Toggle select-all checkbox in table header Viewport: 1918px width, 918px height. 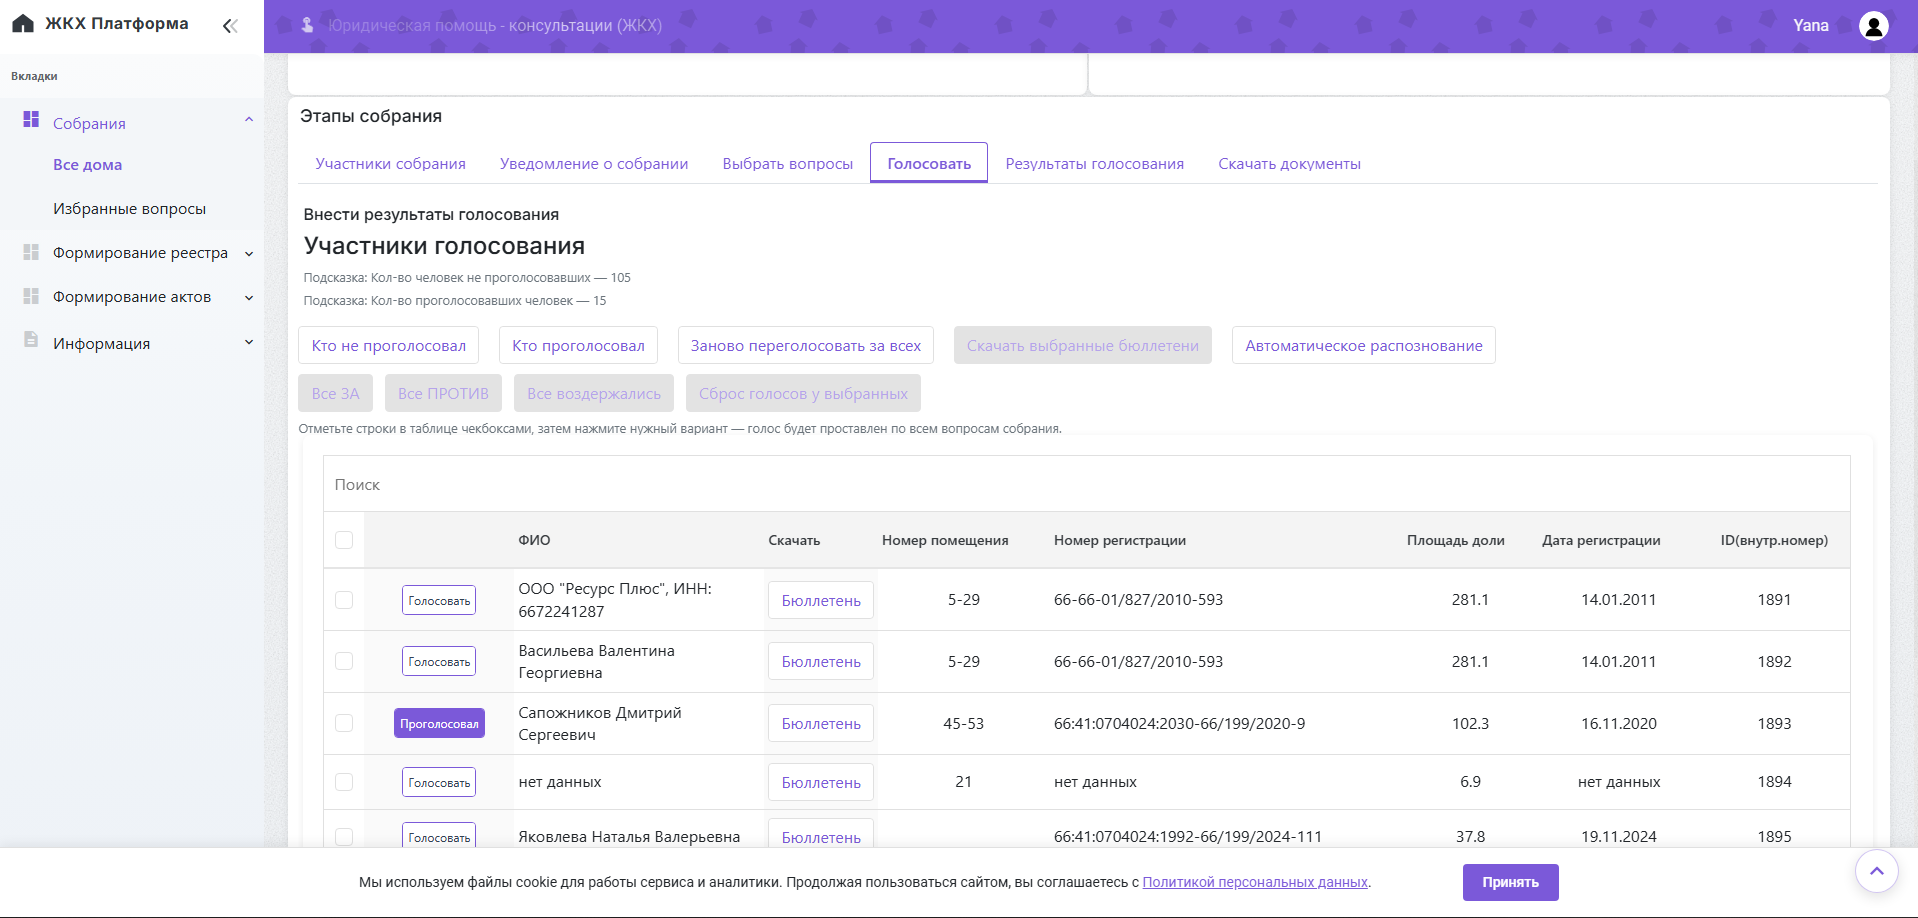click(344, 540)
